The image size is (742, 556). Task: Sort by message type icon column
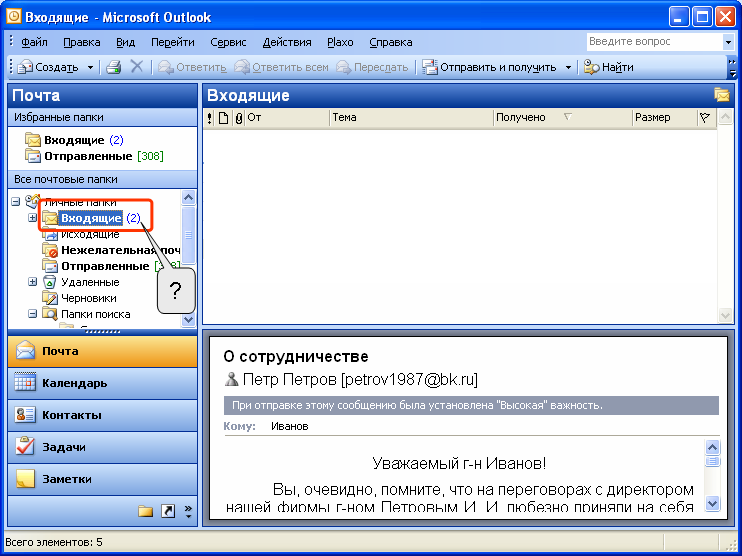[x=223, y=118]
